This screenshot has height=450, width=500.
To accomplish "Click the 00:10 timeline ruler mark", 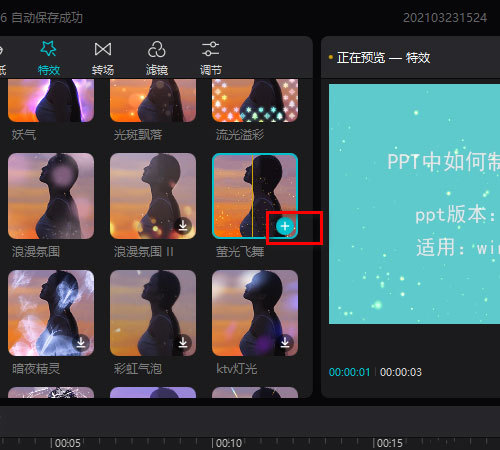I will pyautogui.click(x=229, y=443).
